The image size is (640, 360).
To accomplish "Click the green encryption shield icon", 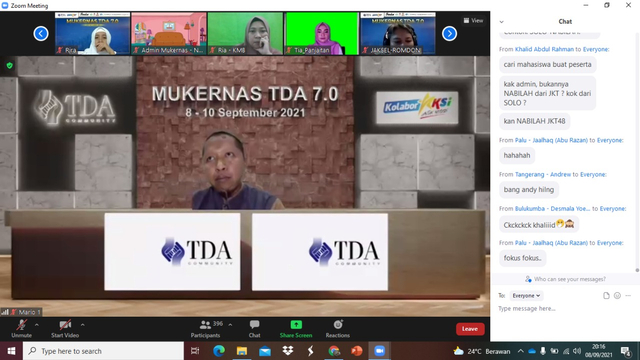I will 10,65.
